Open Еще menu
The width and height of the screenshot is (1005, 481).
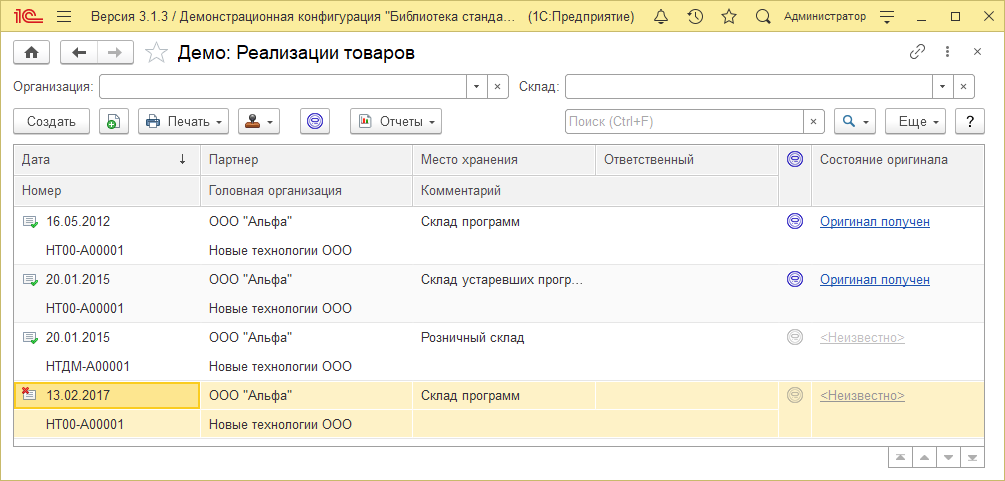[x=915, y=121]
